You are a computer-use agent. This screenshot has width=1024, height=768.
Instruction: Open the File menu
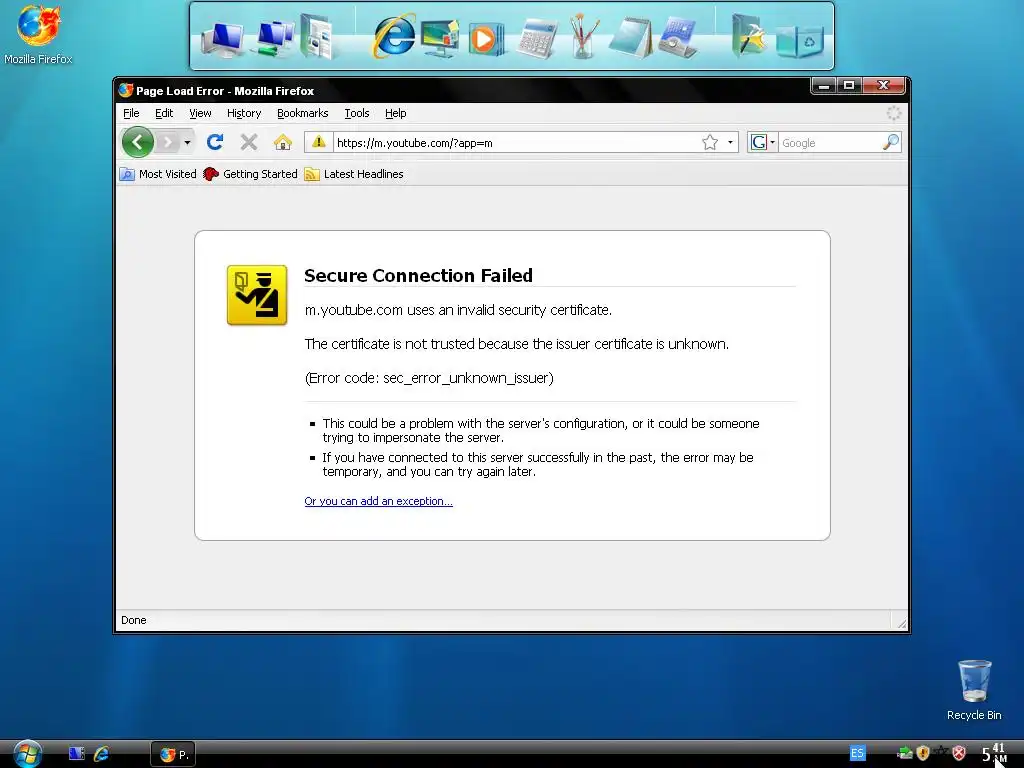[131, 113]
